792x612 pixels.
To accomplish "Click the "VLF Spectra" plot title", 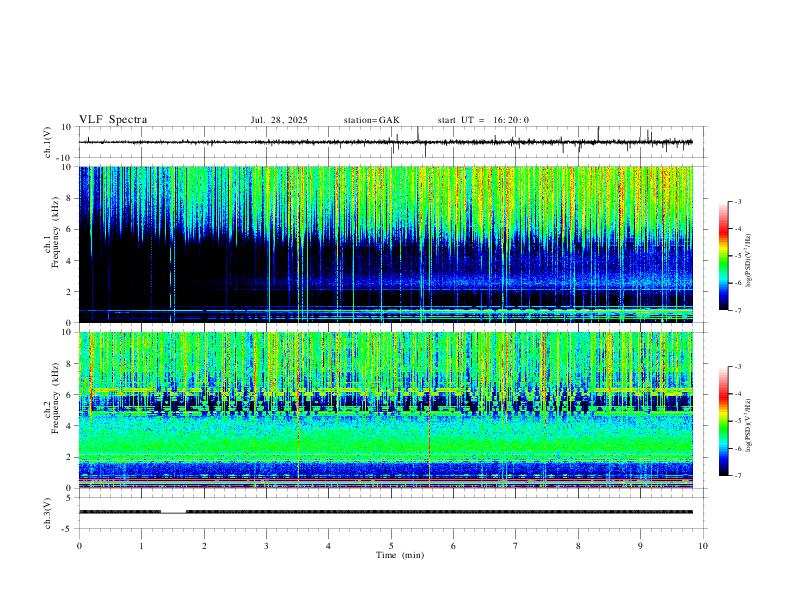I will tap(113, 120).
